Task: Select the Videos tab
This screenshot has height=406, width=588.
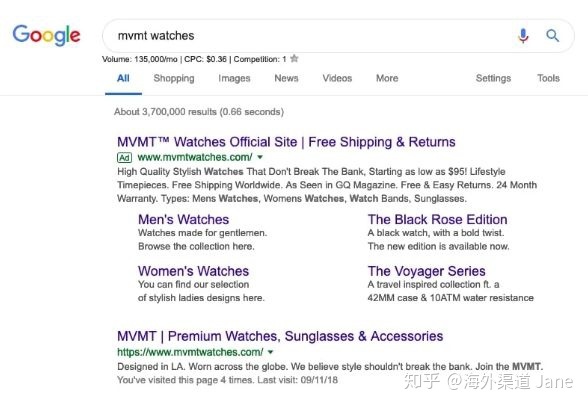Action: (337, 78)
